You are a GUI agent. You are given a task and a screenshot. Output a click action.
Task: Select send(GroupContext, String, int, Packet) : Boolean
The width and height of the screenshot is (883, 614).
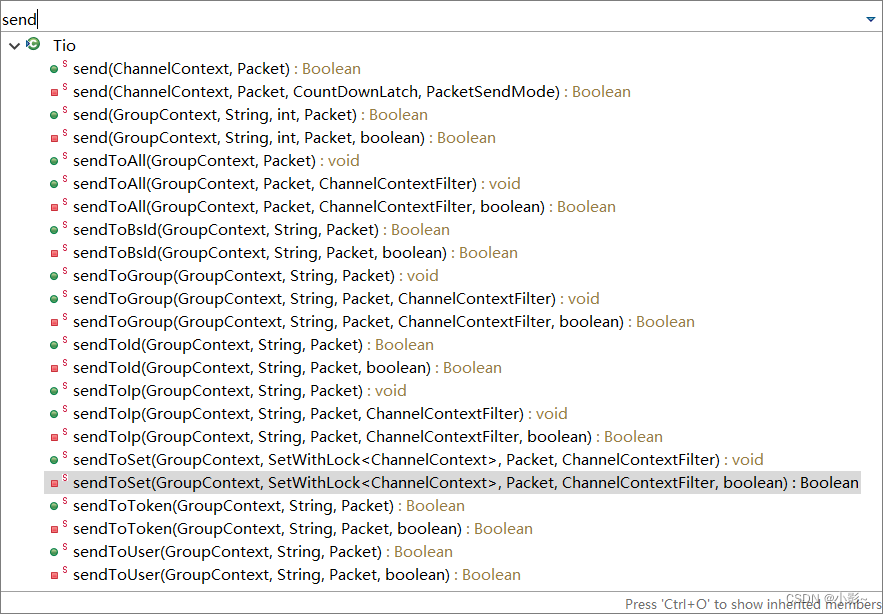click(250, 115)
